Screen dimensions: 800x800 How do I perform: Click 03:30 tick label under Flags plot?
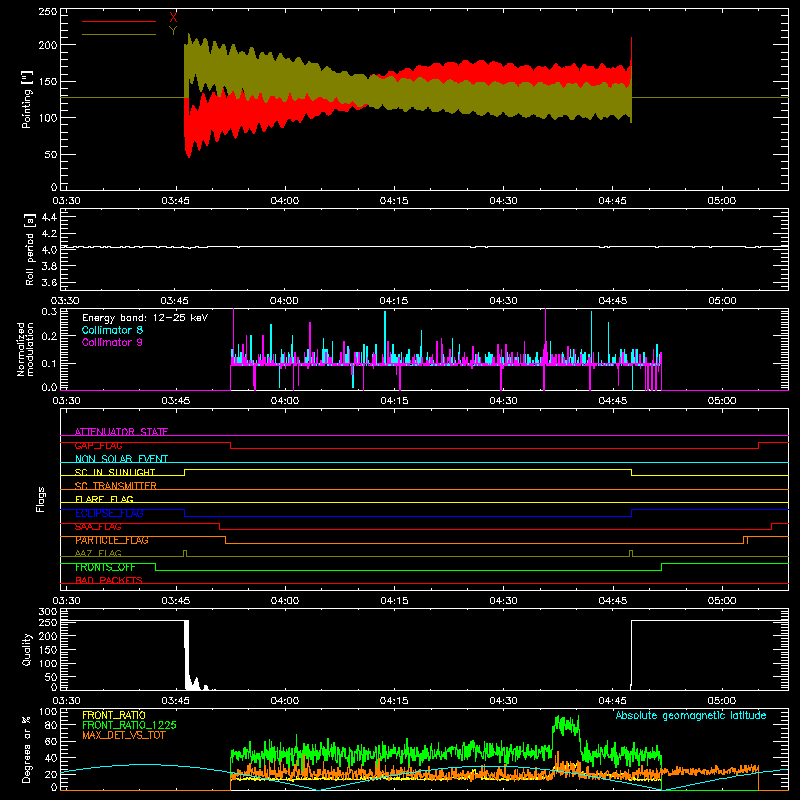tap(66, 601)
